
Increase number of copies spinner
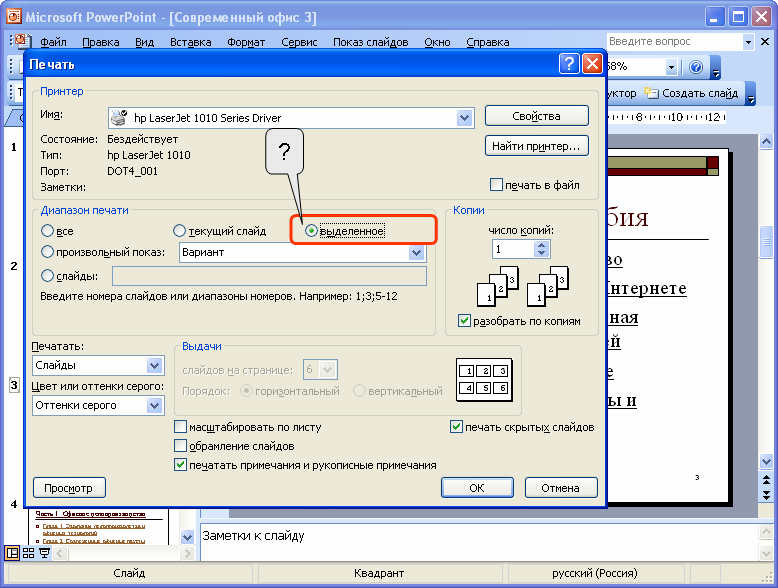coord(541,245)
